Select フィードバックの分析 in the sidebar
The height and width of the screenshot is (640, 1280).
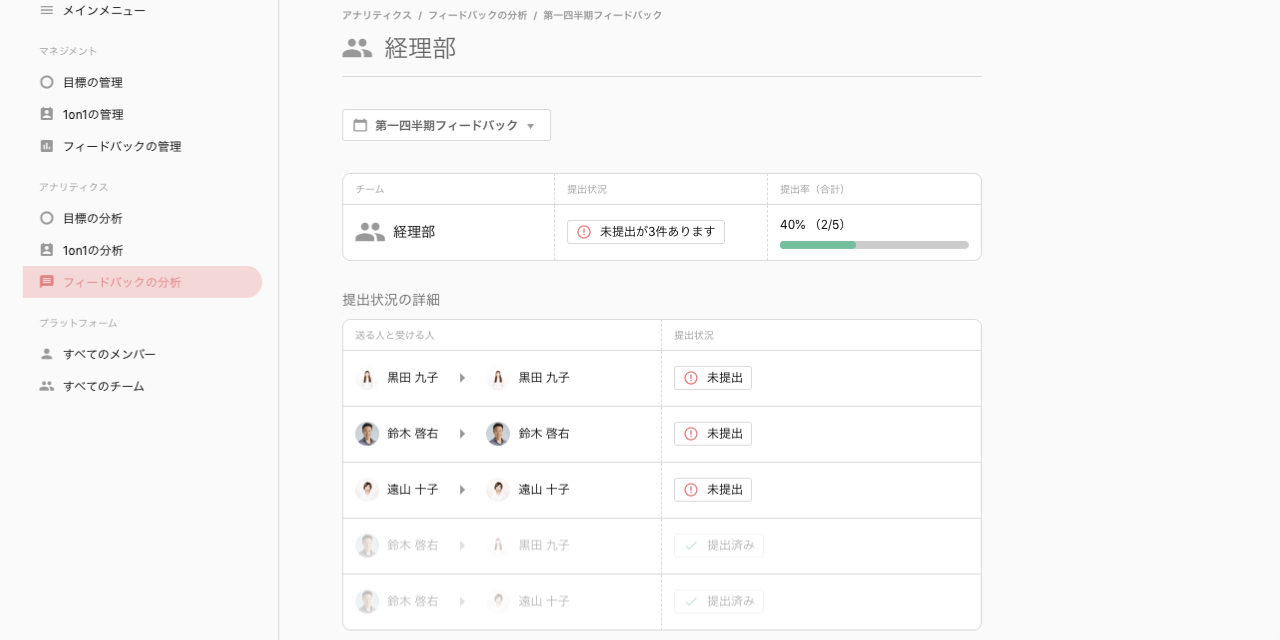coord(122,282)
